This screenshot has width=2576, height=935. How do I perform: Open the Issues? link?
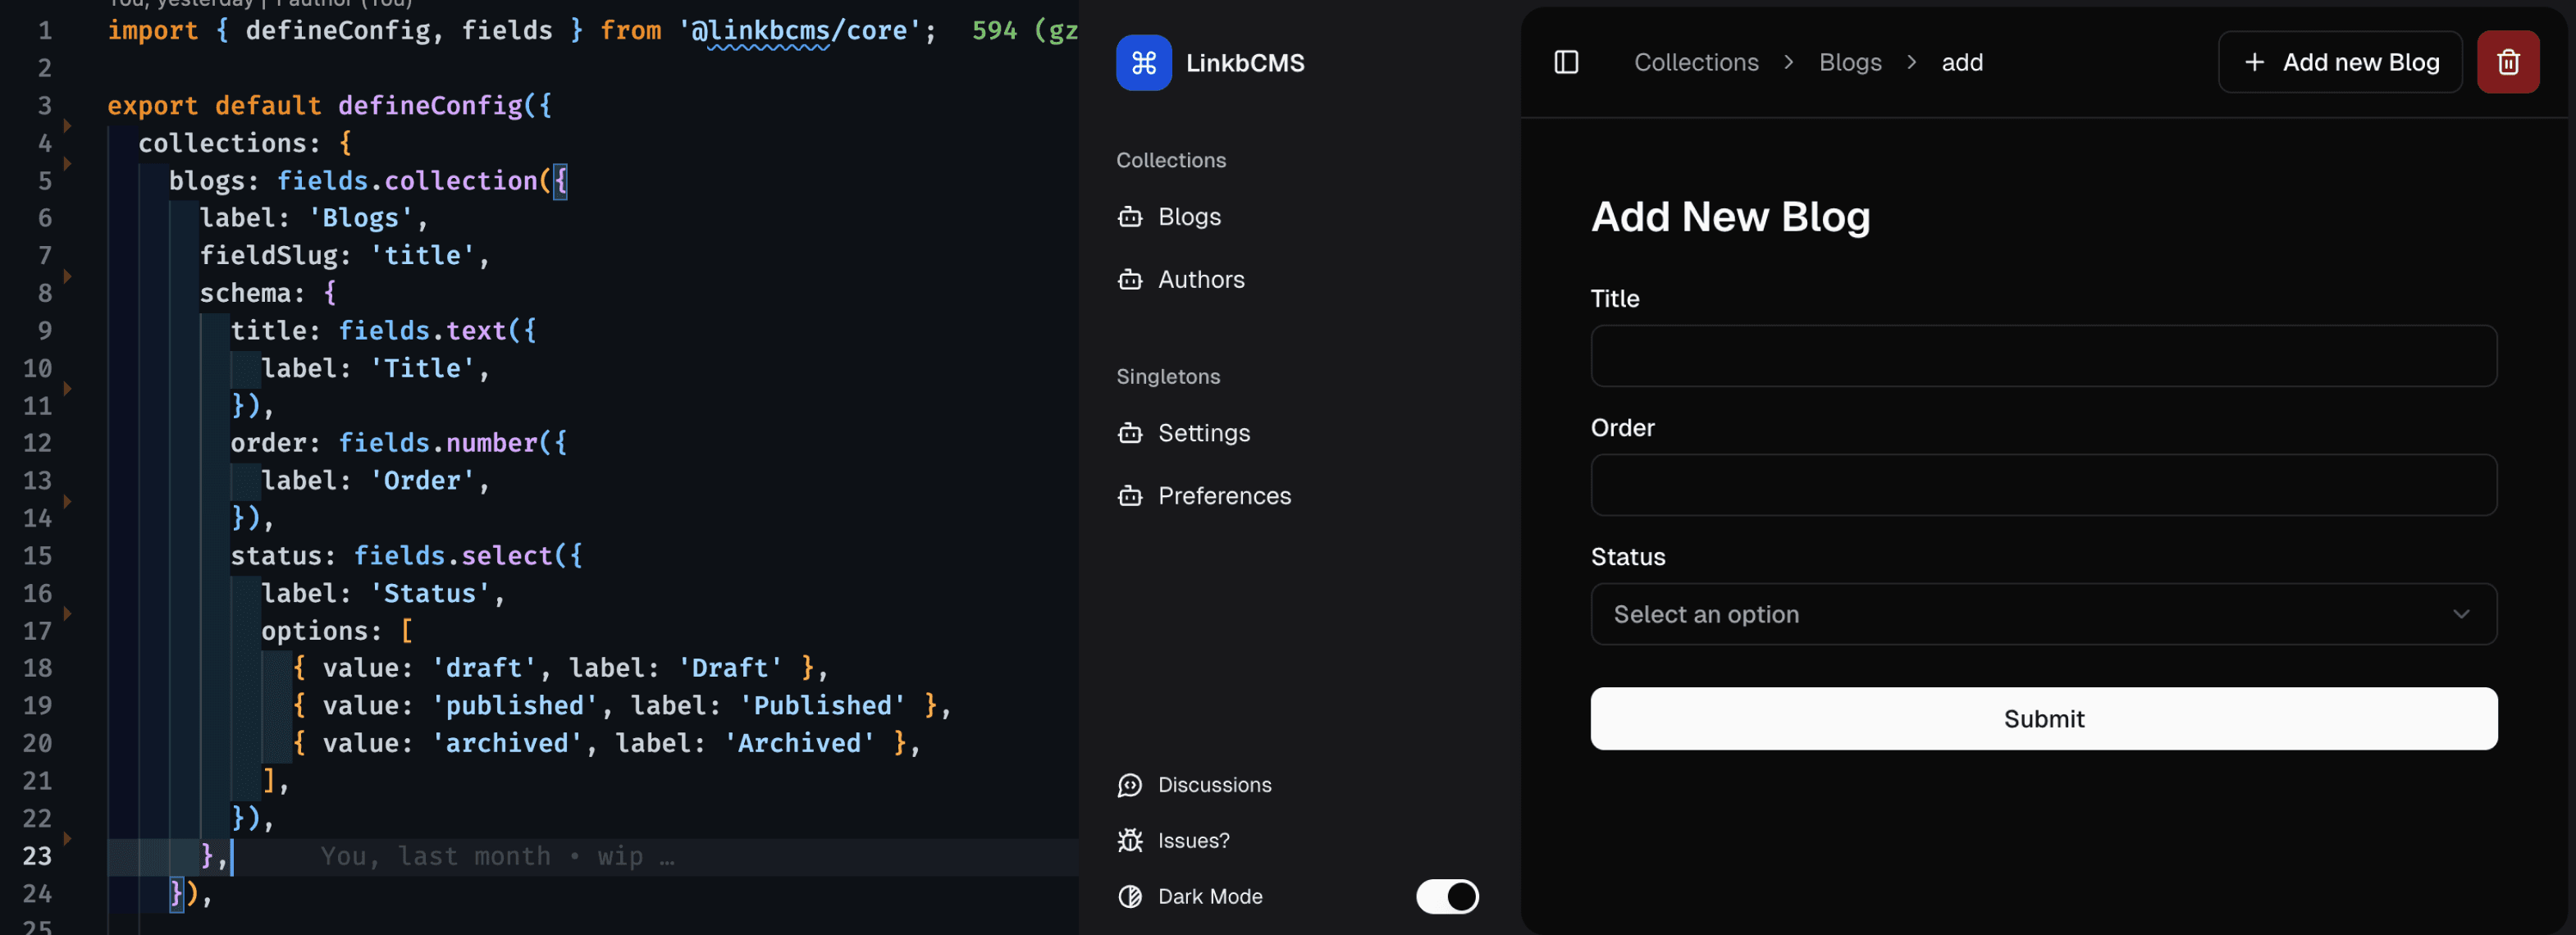[x=1193, y=841]
